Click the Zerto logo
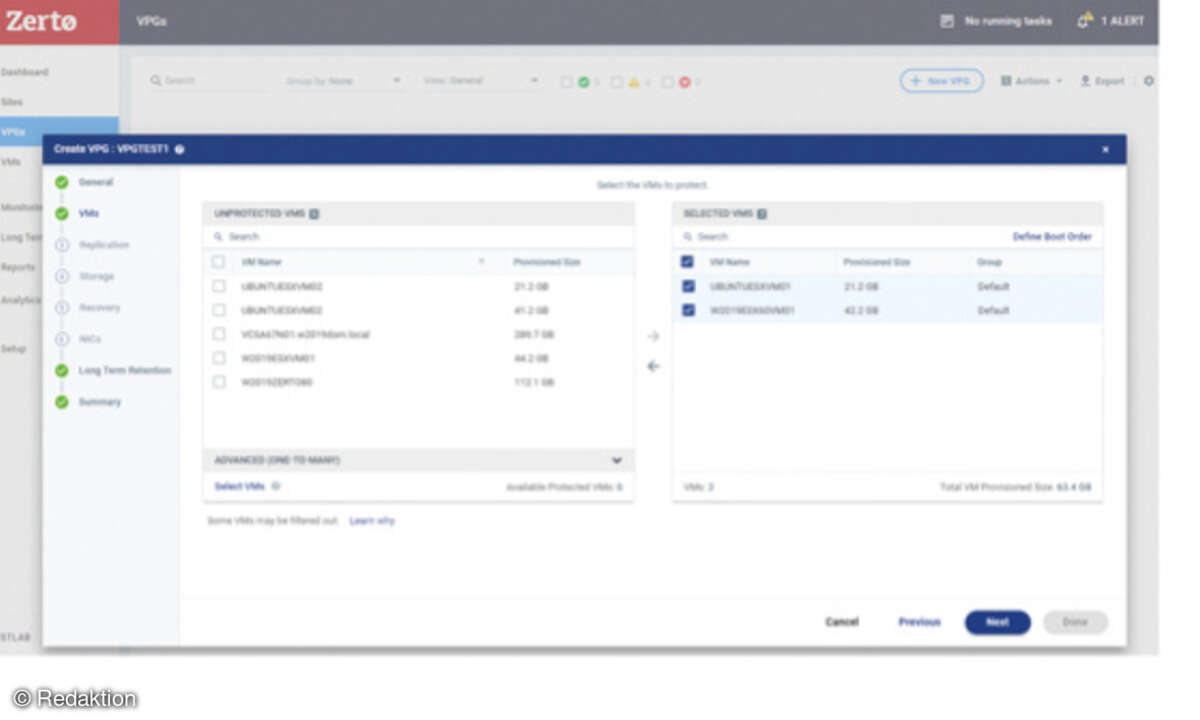 tap(41, 20)
